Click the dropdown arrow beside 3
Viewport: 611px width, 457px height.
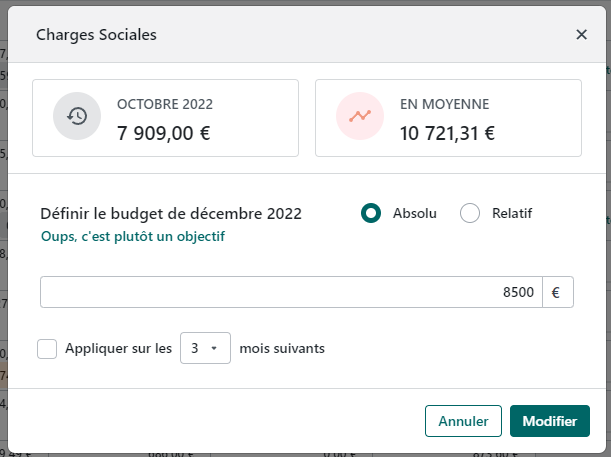point(214,349)
